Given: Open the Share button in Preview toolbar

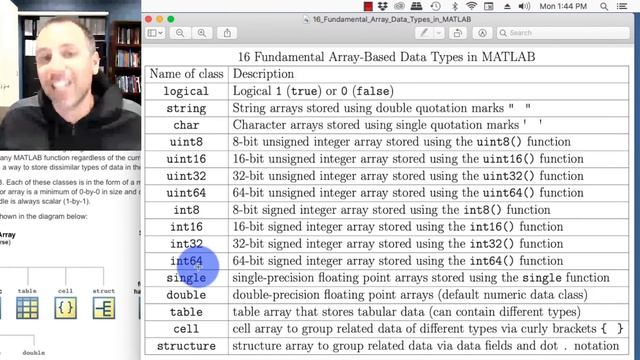Looking at the screenshot, I should pyautogui.click(x=227, y=33).
